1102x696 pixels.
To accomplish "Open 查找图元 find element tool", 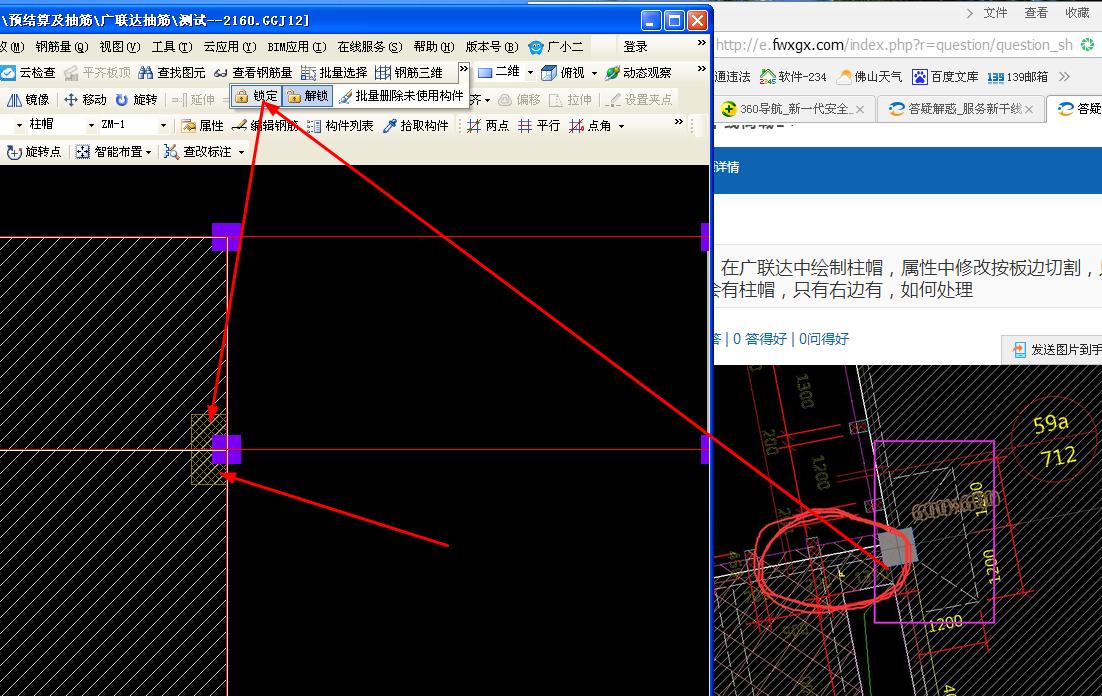I will click(x=172, y=72).
